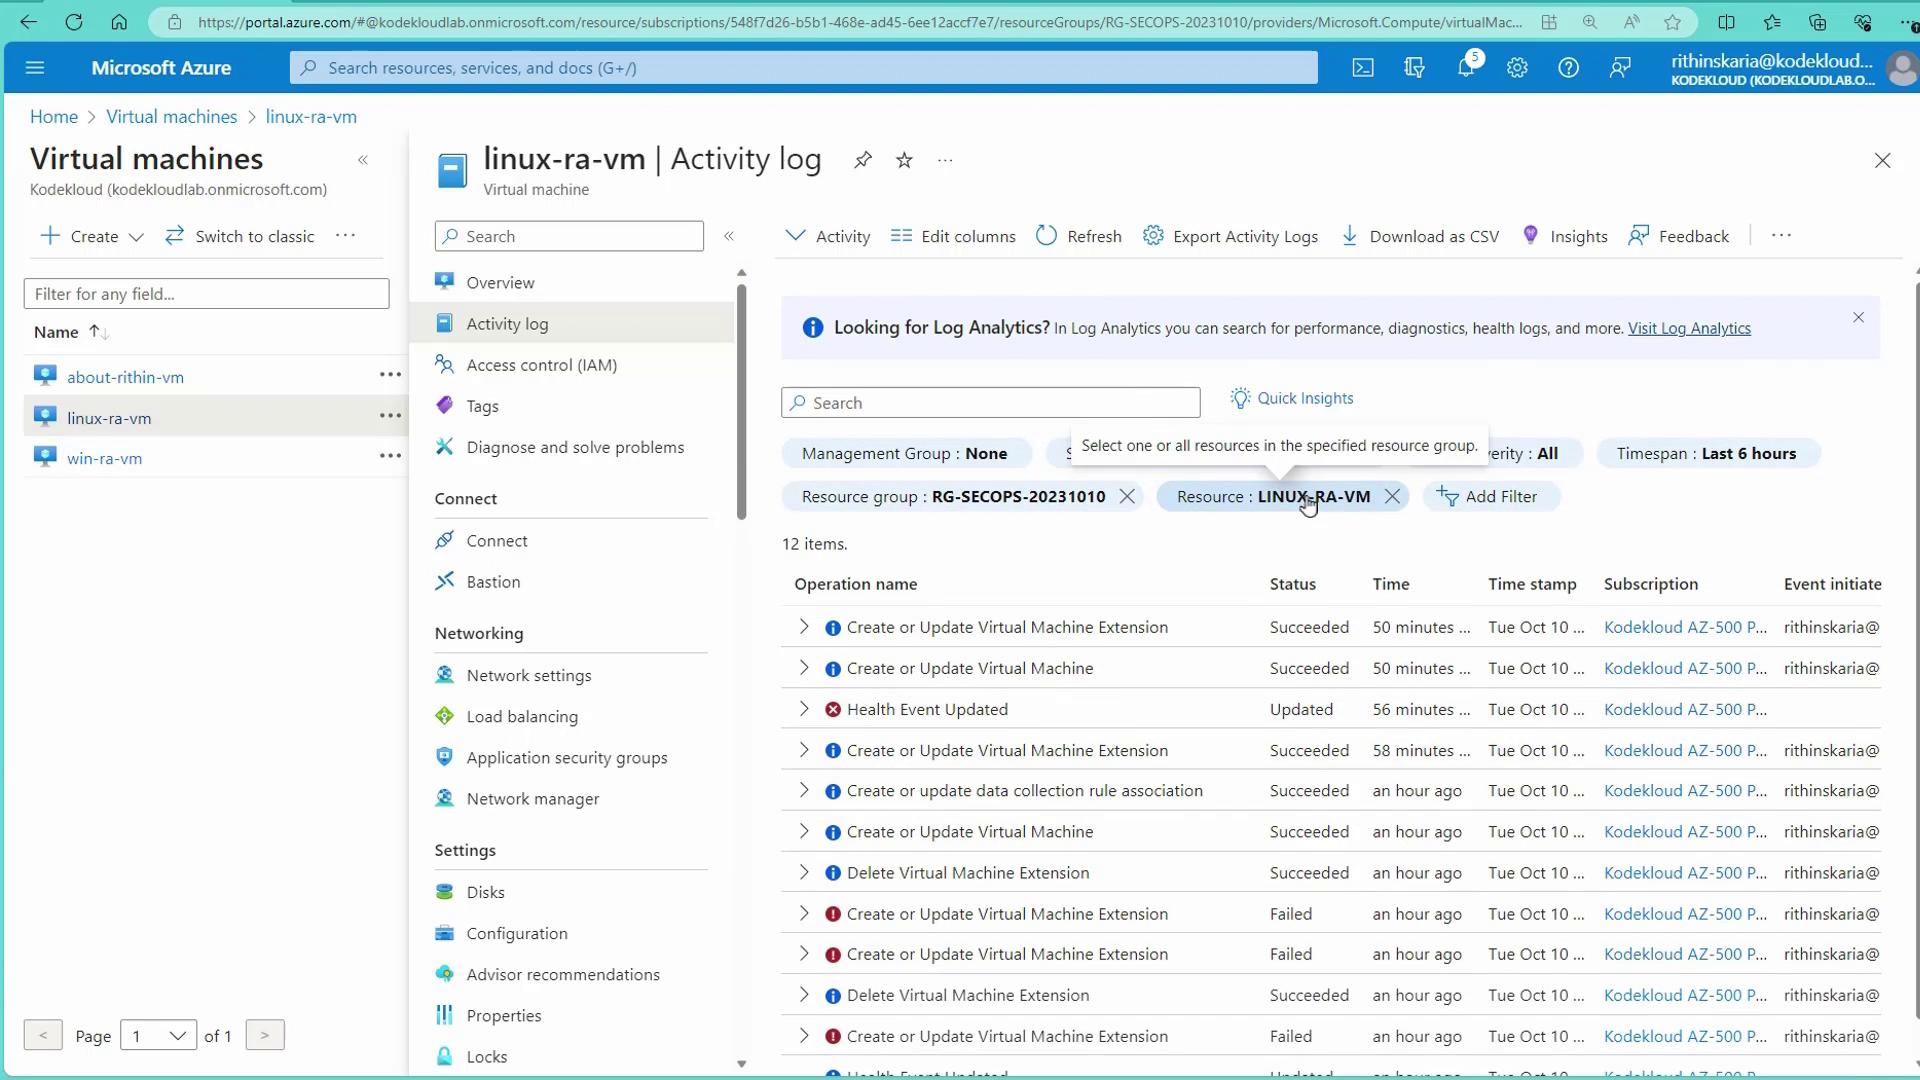
Task: Open the page number dropdown
Action: (158, 1036)
